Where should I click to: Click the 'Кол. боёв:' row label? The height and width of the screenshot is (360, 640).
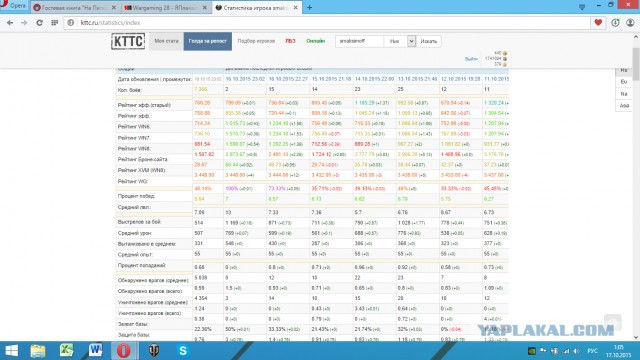[x=129, y=90]
